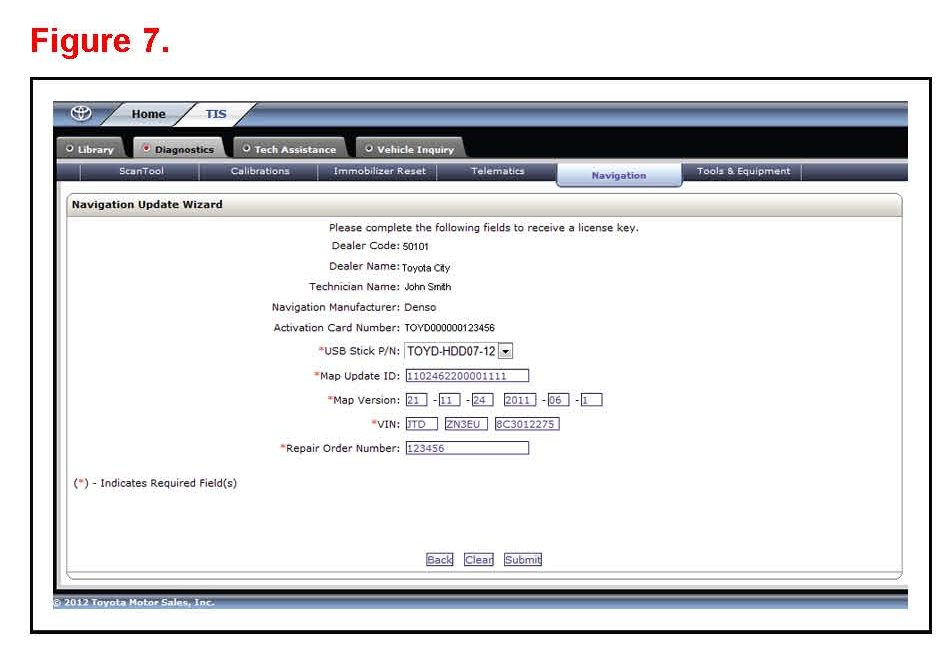Open the Immobilizer Reset section

click(x=380, y=172)
